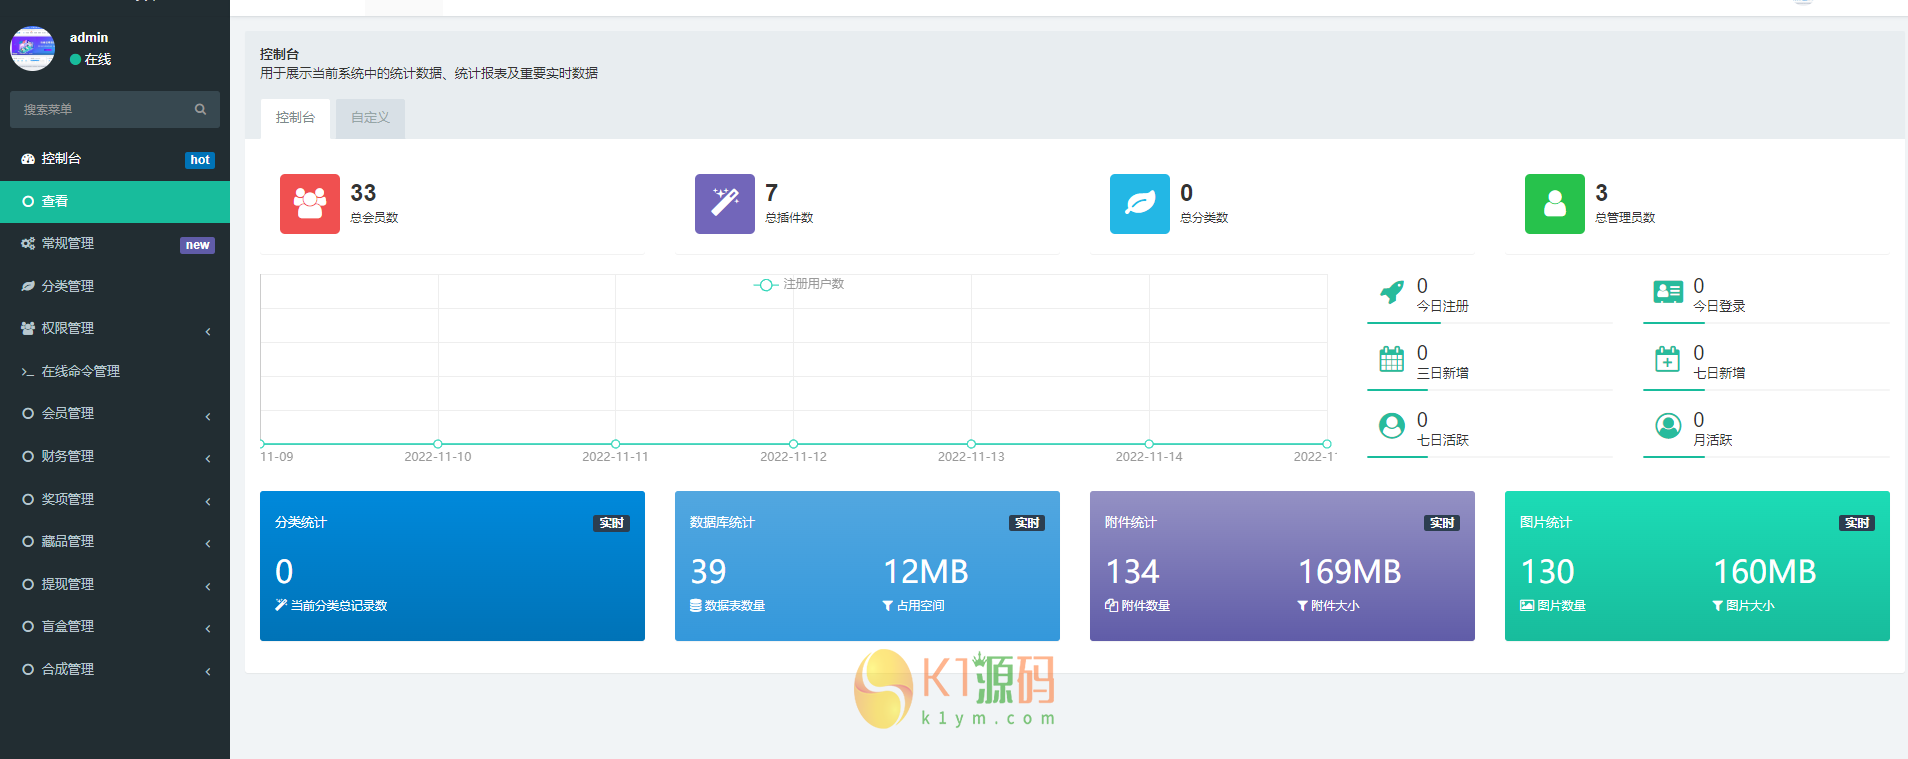
Task: Click the user circle monthly active icon
Action: point(1667,427)
